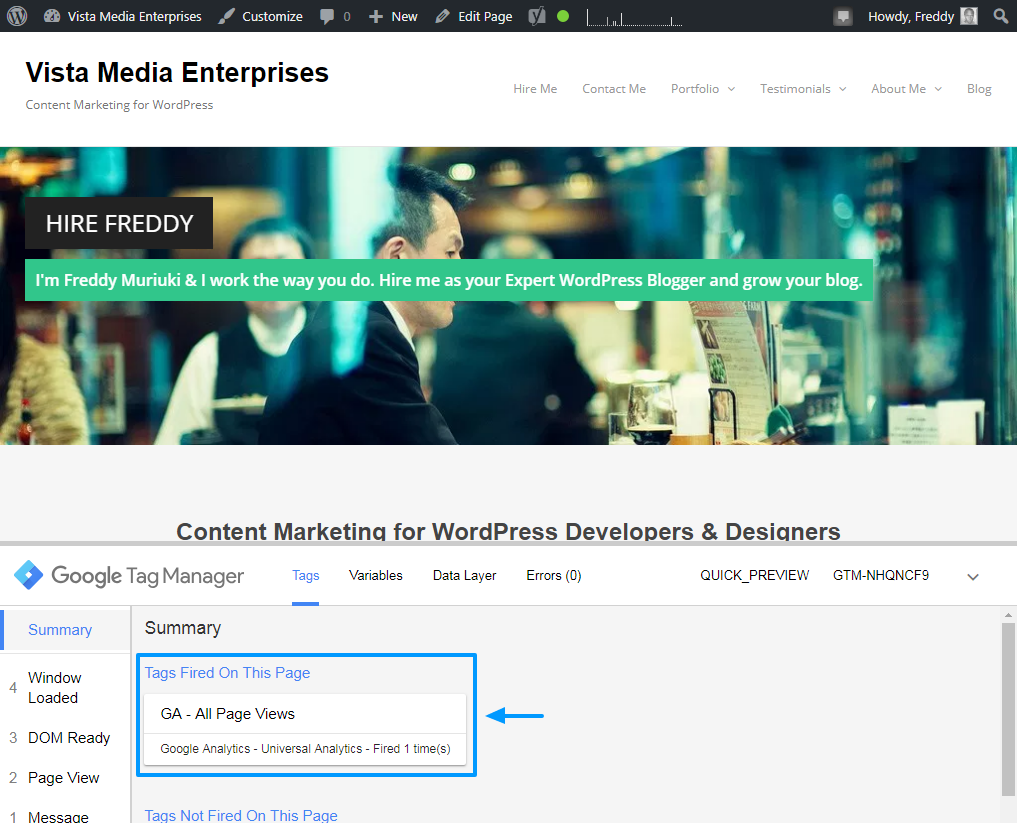Click the Google Tag Manager logo
Screen dimensions: 1017x823
tap(28, 575)
